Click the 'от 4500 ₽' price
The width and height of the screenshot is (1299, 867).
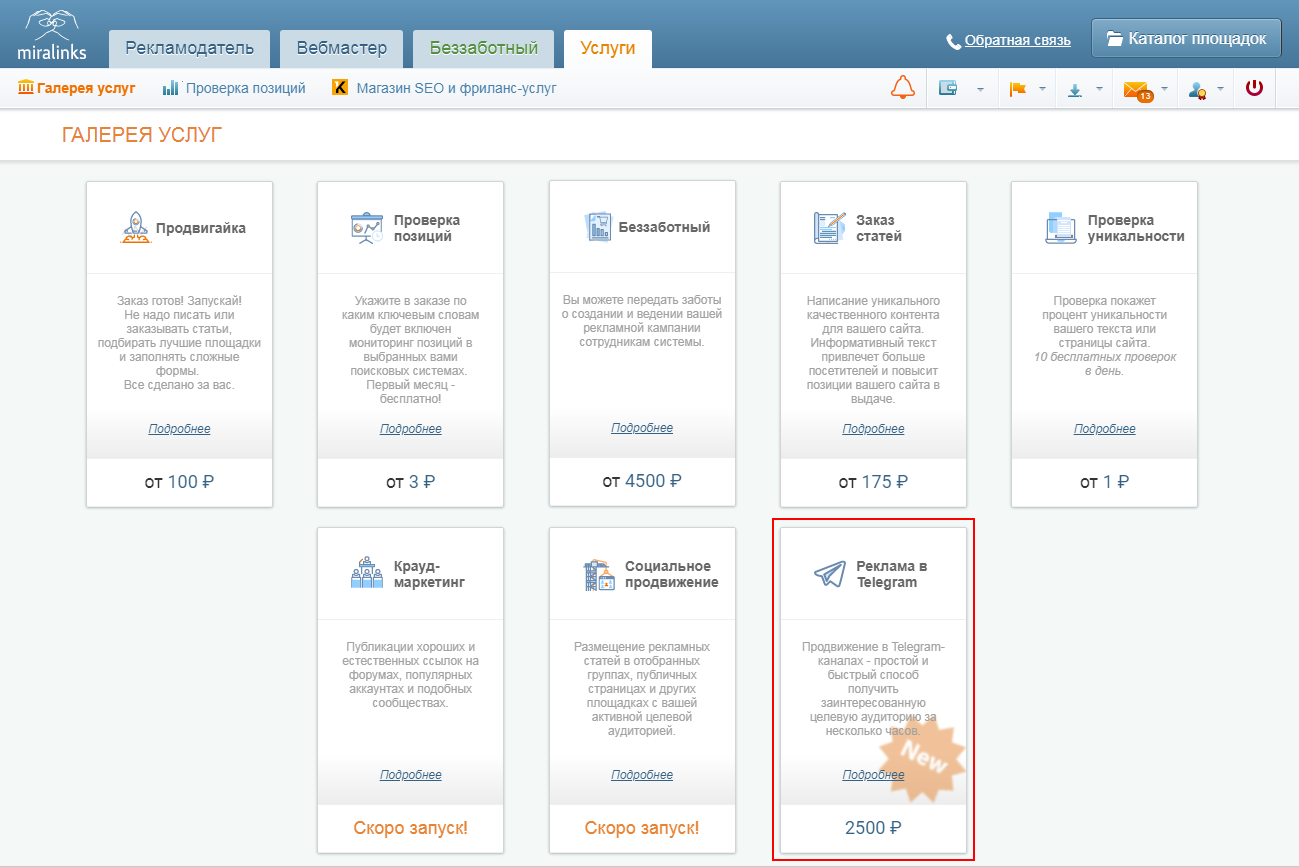[x=642, y=482]
